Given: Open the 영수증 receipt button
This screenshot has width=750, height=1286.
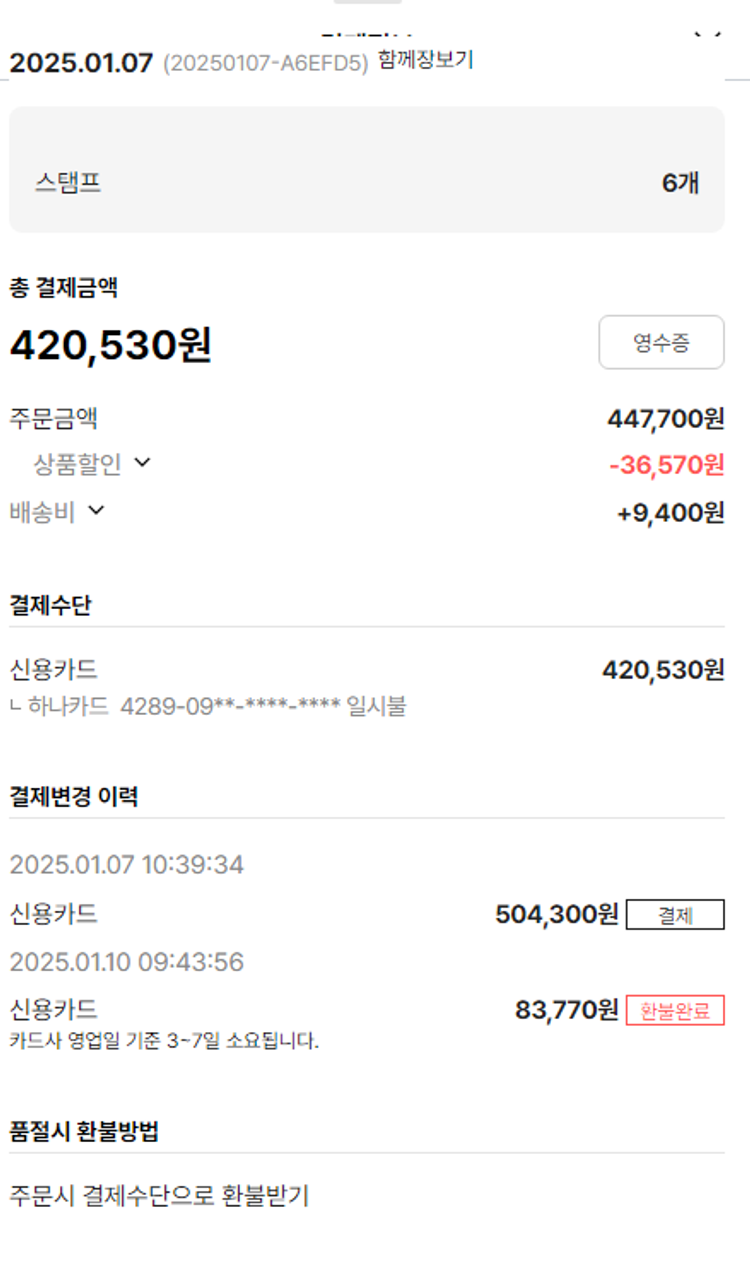Looking at the screenshot, I should point(661,343).
